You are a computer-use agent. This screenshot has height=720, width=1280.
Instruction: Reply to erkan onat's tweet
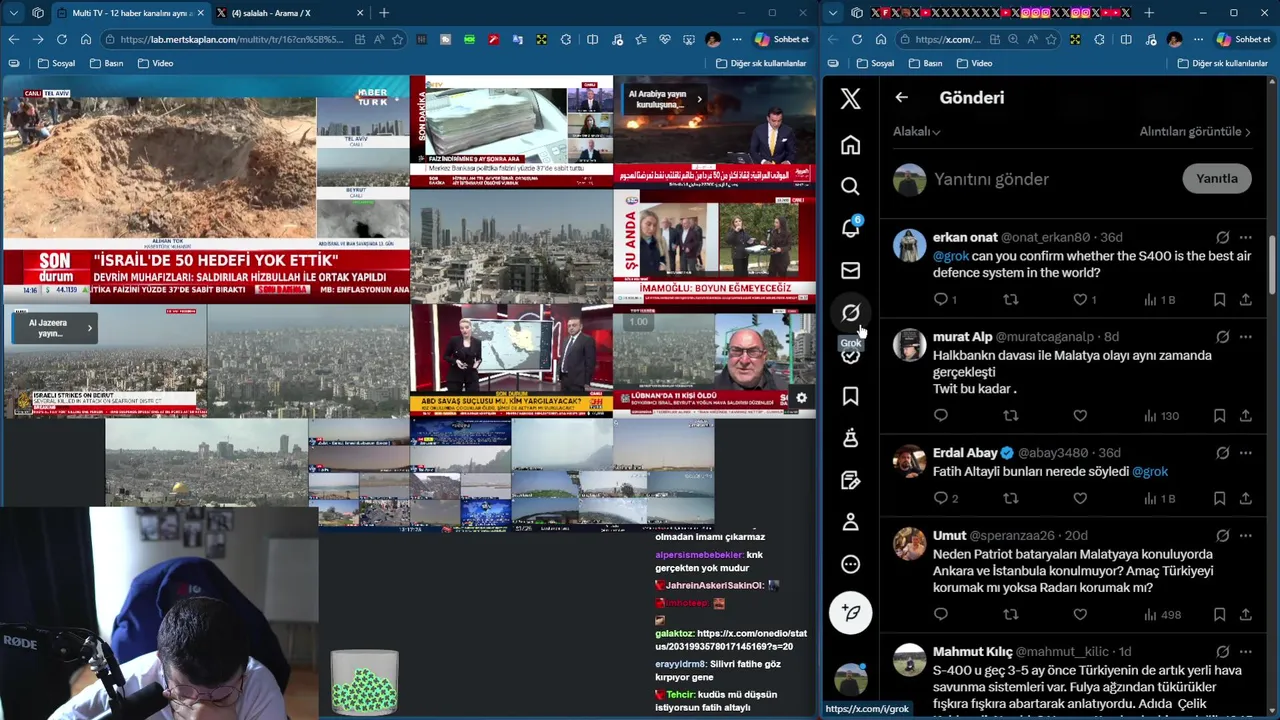940,299
